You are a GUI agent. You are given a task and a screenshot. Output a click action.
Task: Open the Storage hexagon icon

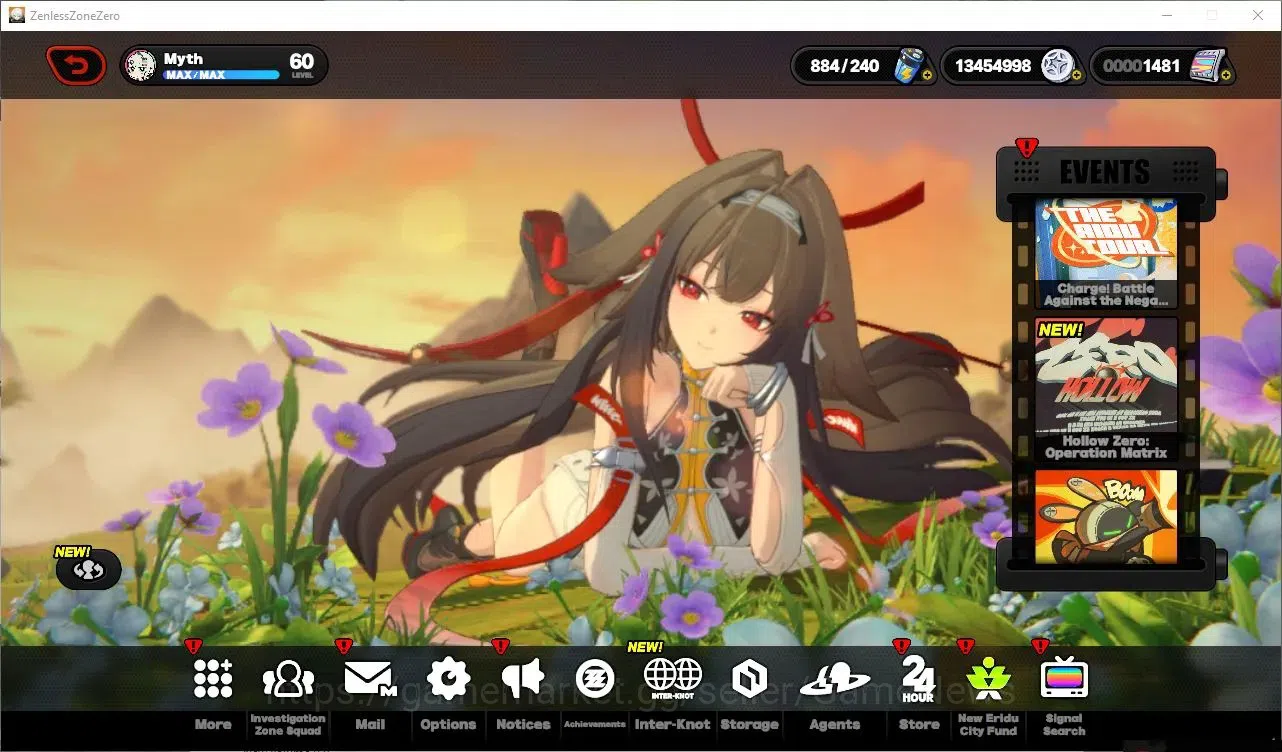pos(749,680)
